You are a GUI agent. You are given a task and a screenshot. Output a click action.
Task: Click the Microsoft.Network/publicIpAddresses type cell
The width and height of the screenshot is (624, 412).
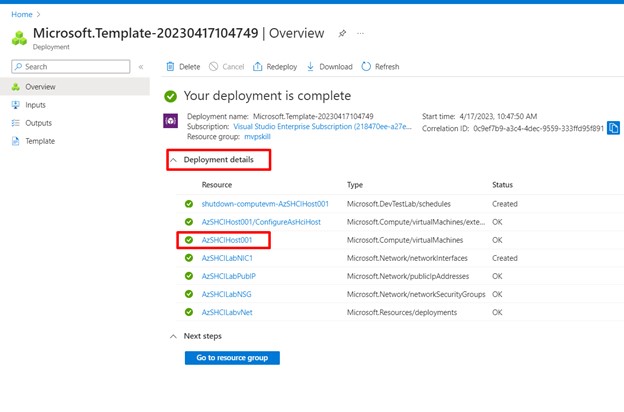pos(408,276)
